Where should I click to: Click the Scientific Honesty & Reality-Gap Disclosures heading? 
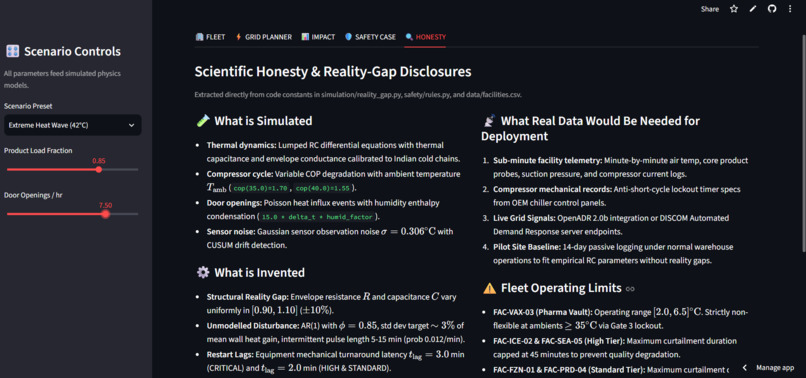tap(333, 72)
